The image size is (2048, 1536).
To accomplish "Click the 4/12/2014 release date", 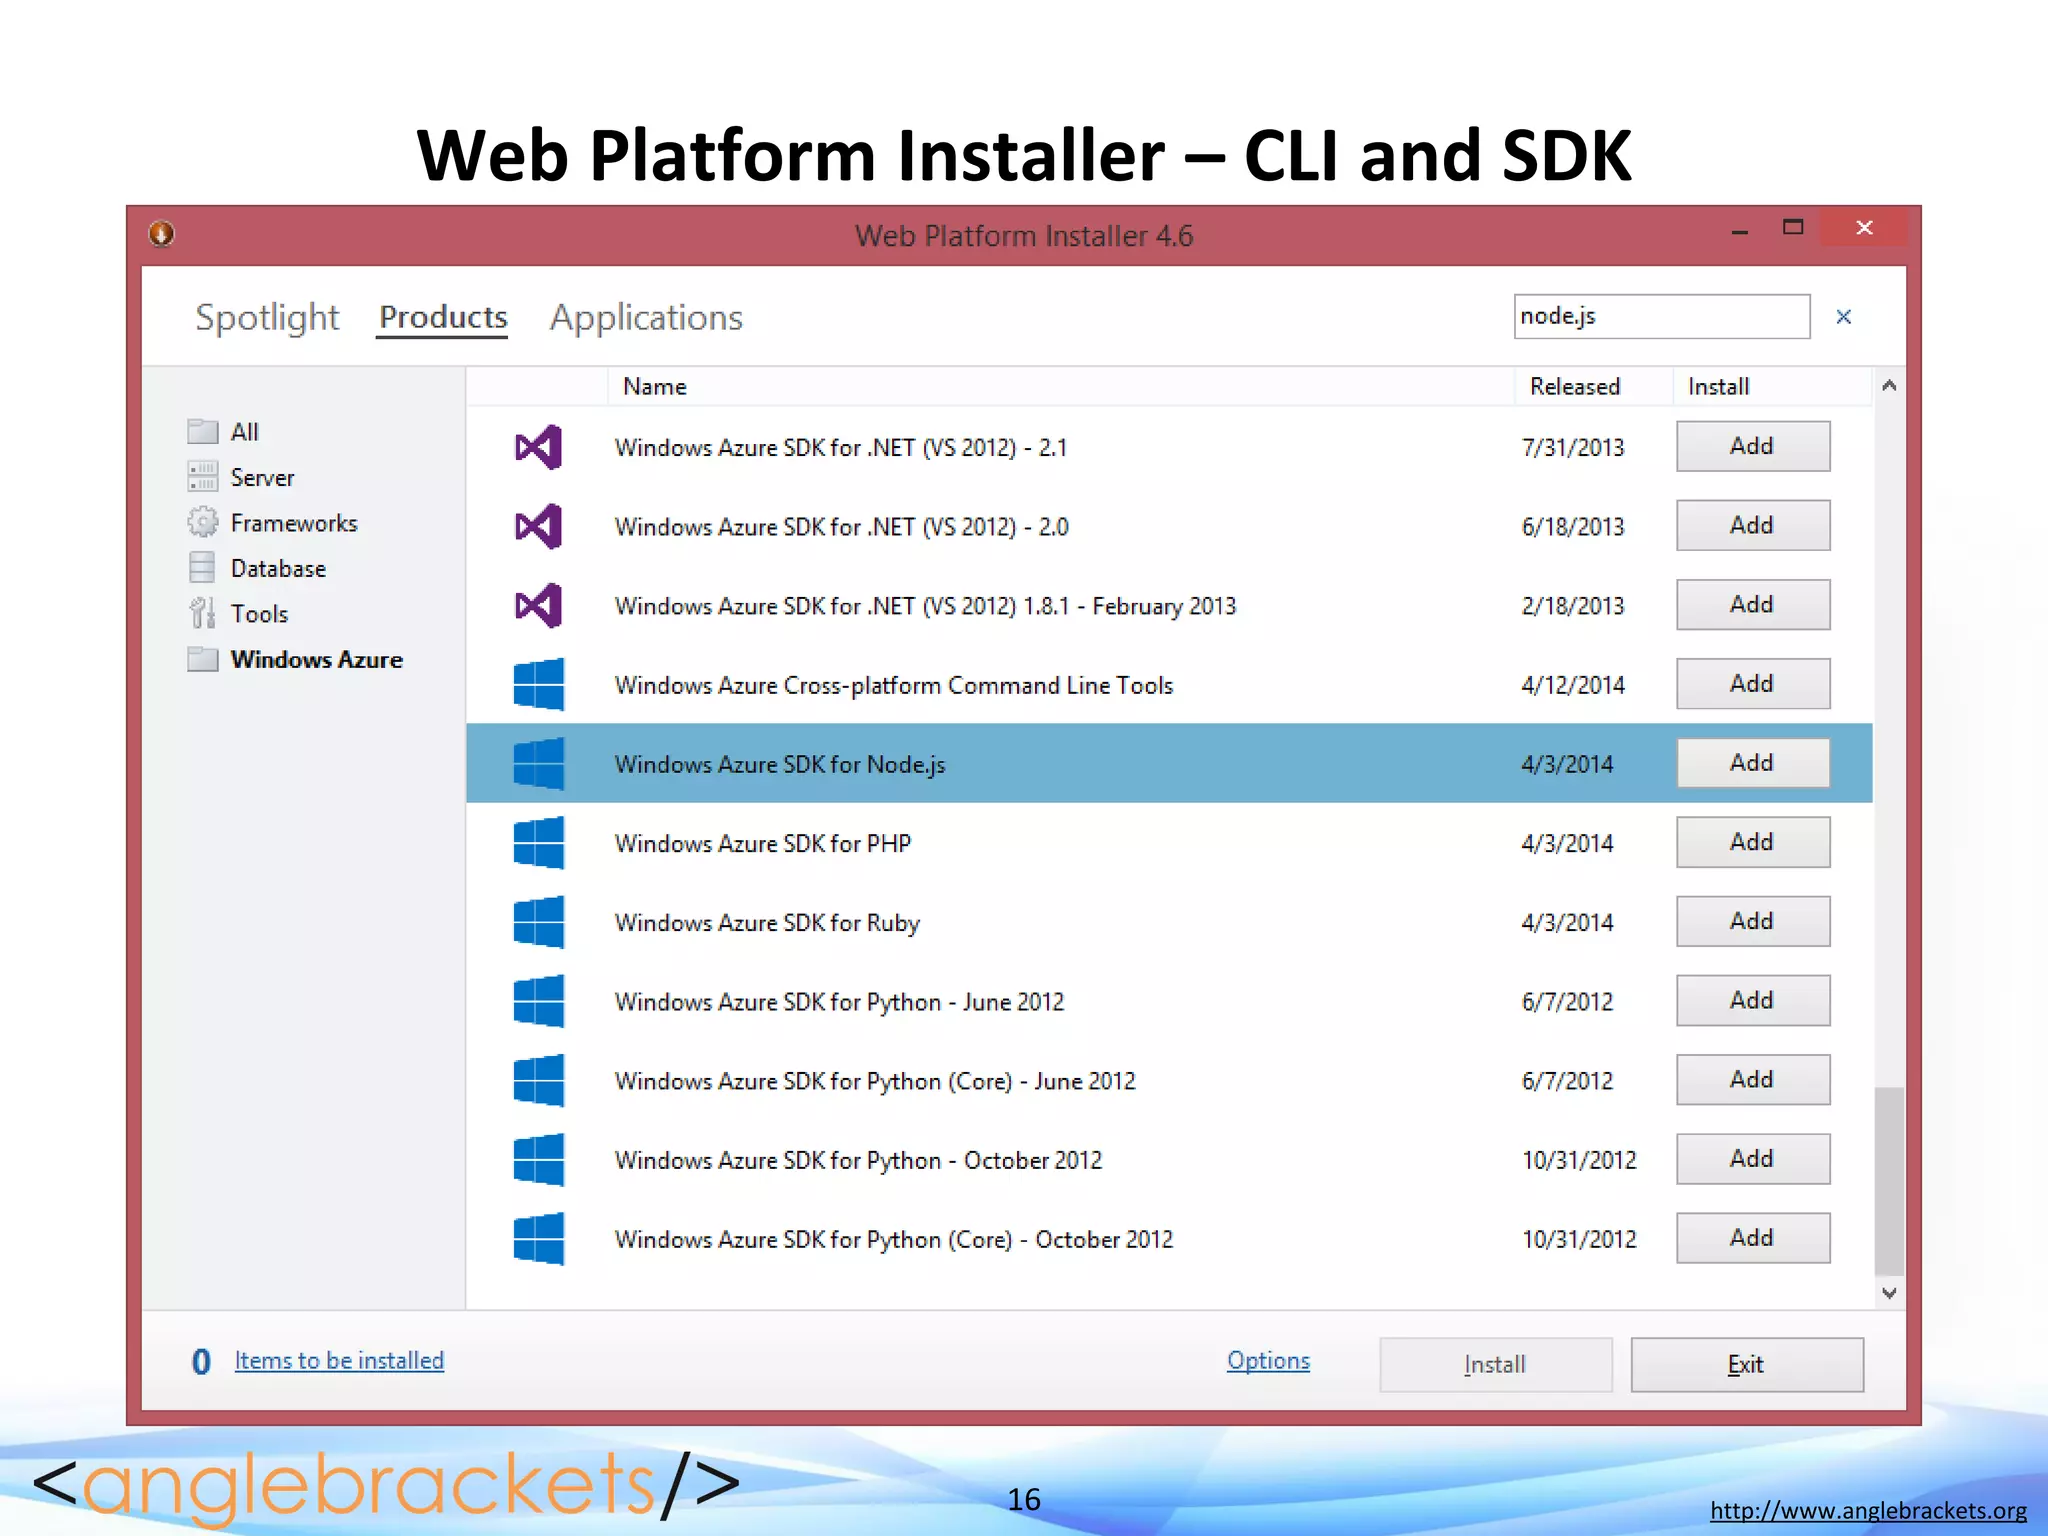I will pos(1573,685).
